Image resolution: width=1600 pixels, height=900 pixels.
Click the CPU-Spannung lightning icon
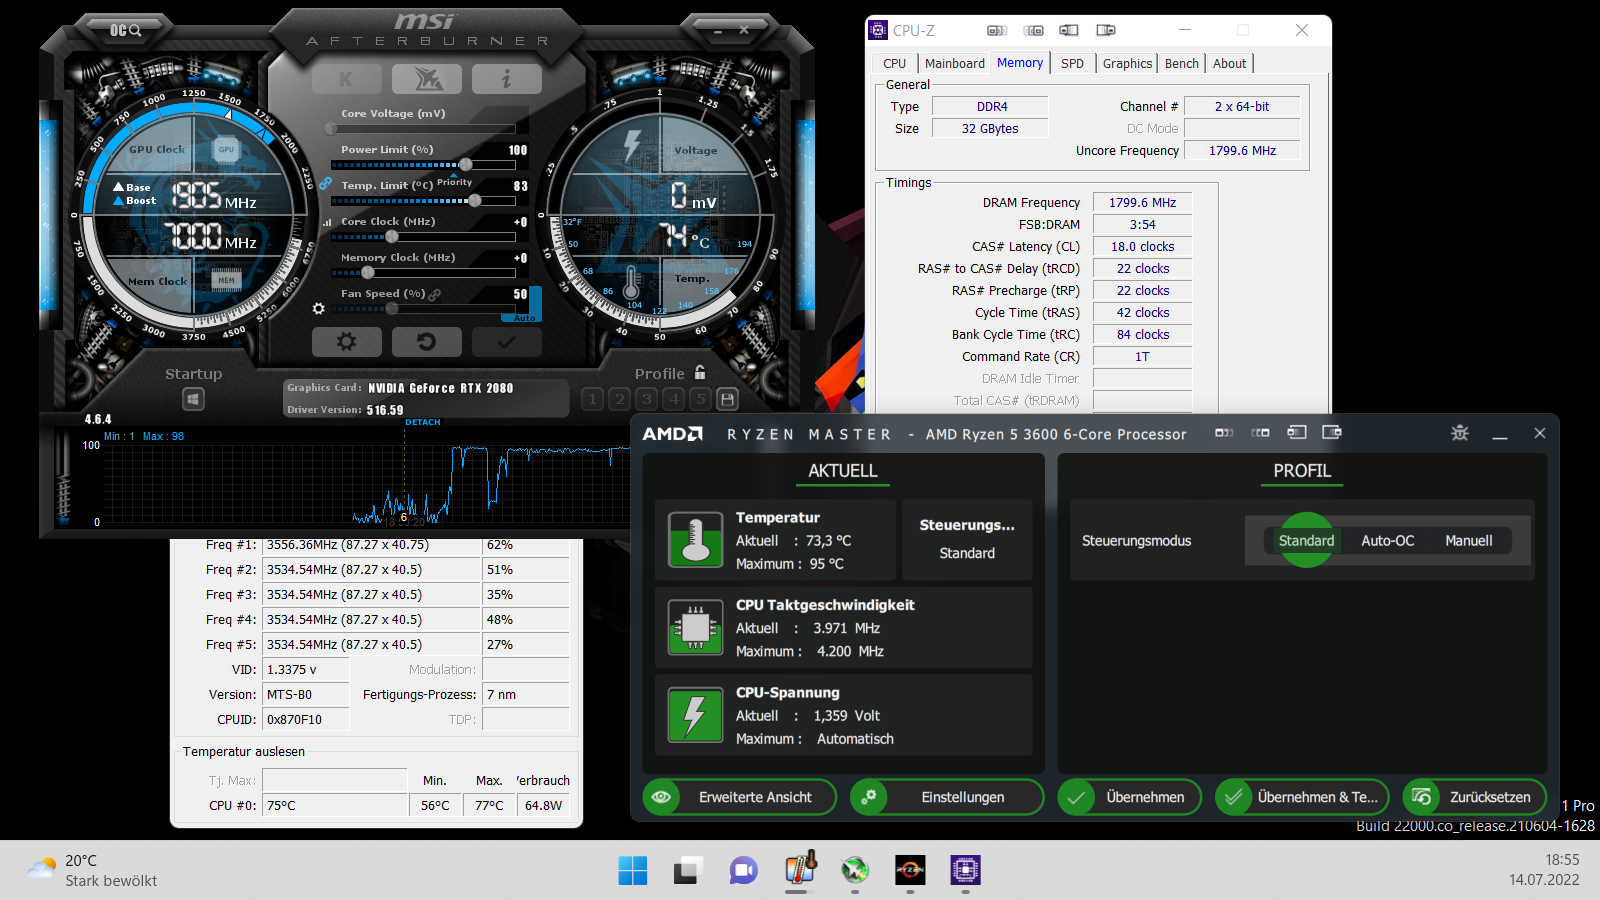695,715
